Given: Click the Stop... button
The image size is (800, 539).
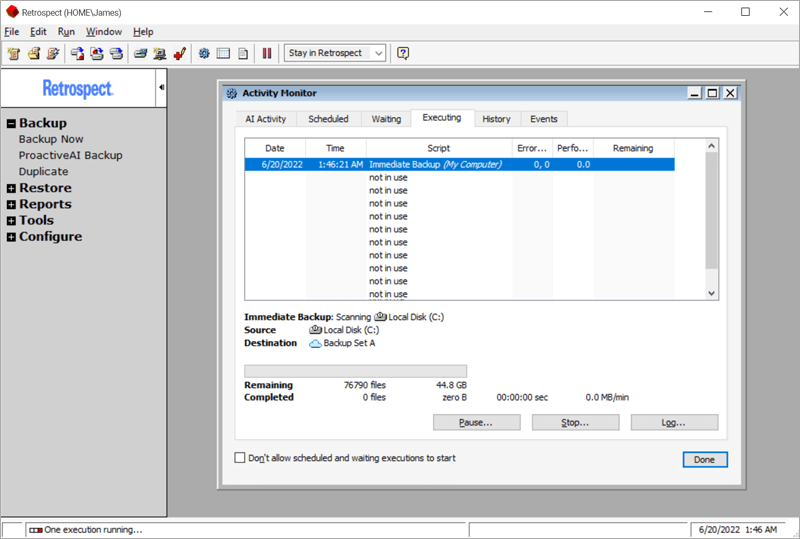Looking at the screenshot, I should 576,423.
